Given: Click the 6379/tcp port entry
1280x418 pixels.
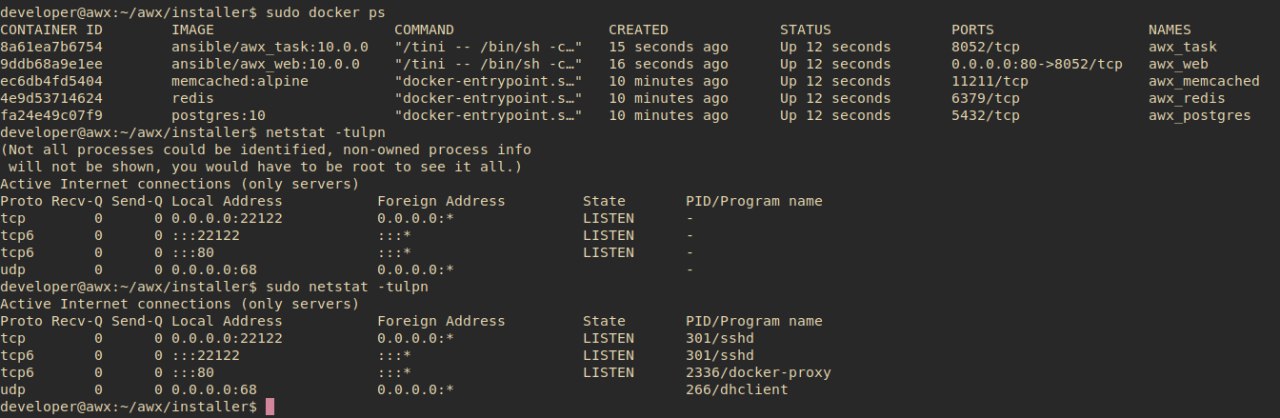Looking at the screenshot, I should pyautogui.click(x=985, y=98).
